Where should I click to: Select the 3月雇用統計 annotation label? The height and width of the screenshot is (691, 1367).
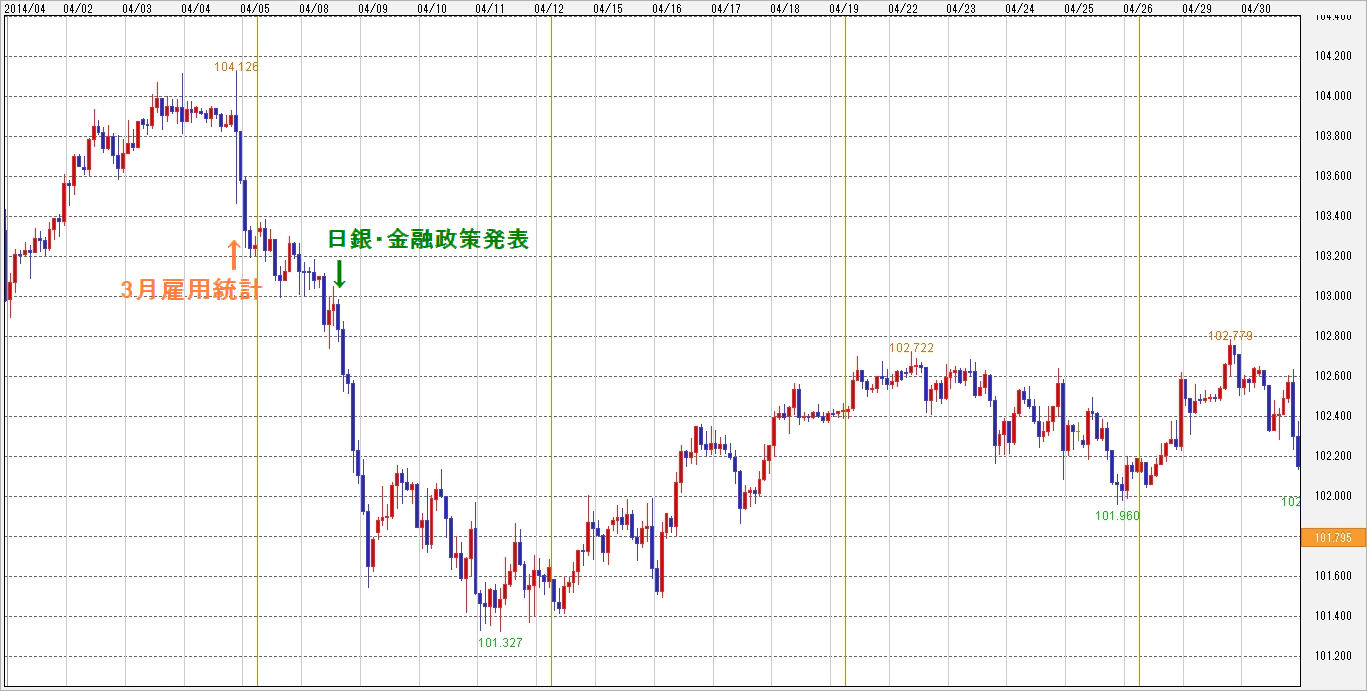point(191,289)
